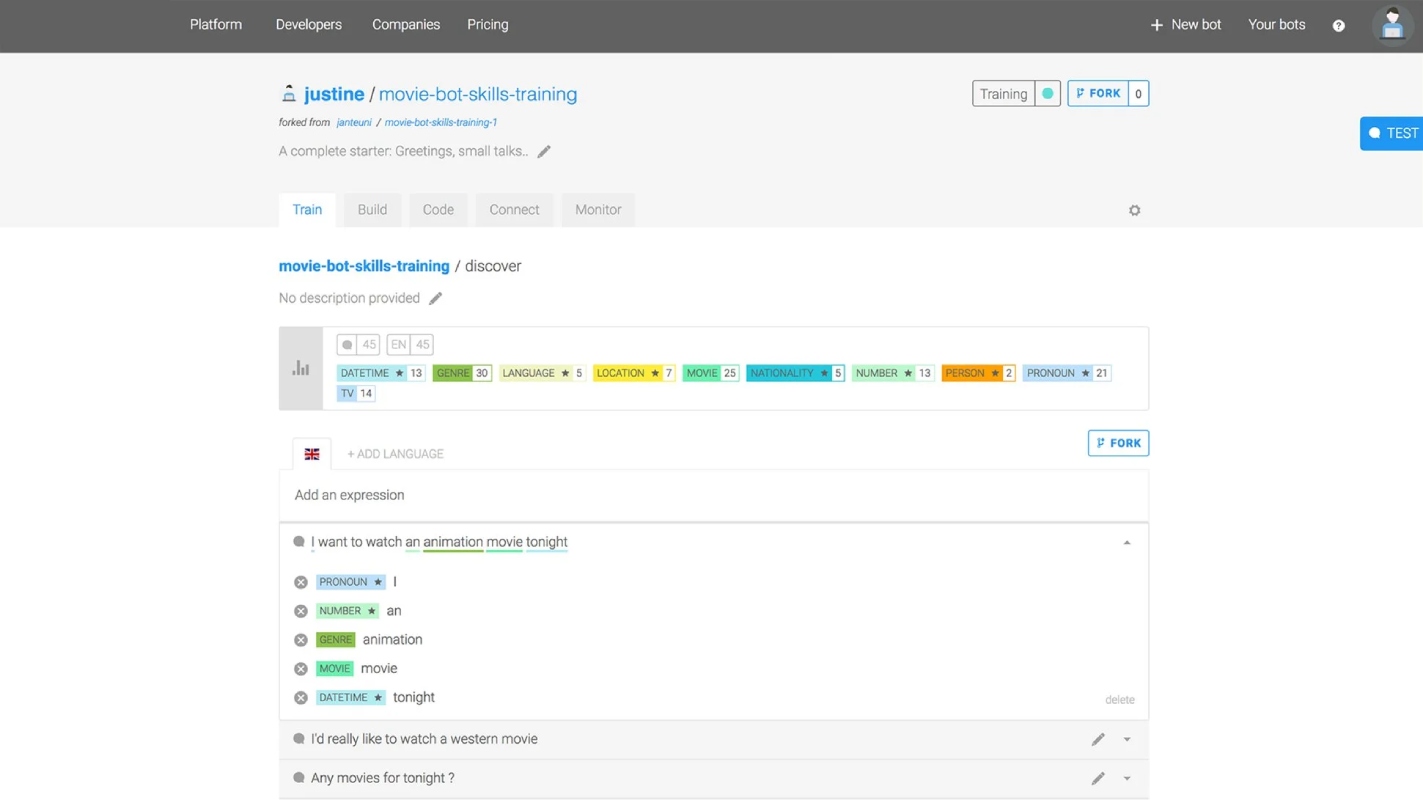The height and width of the screenshot is (800, 1423).
Task: Select the PERSON entity tag
Action: tap(978, 373)
